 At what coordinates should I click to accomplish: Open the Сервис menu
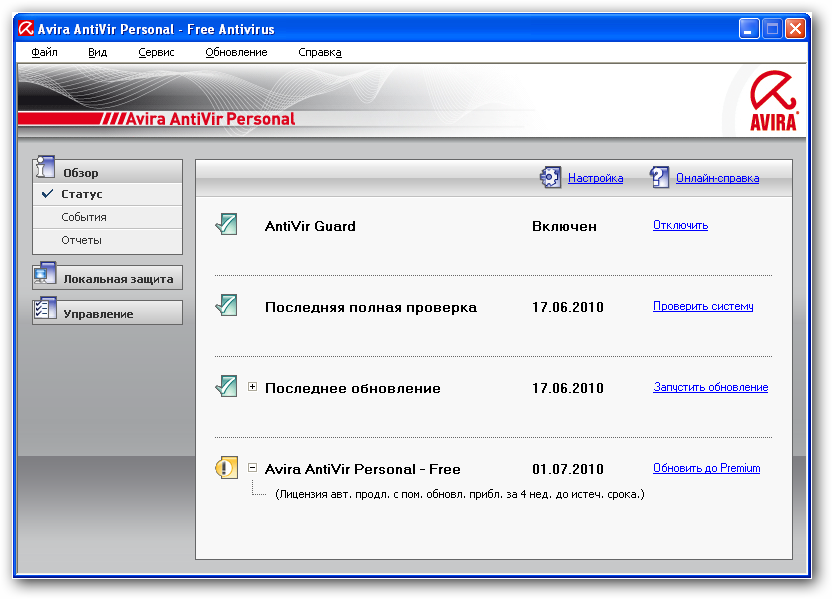point(156,52)
